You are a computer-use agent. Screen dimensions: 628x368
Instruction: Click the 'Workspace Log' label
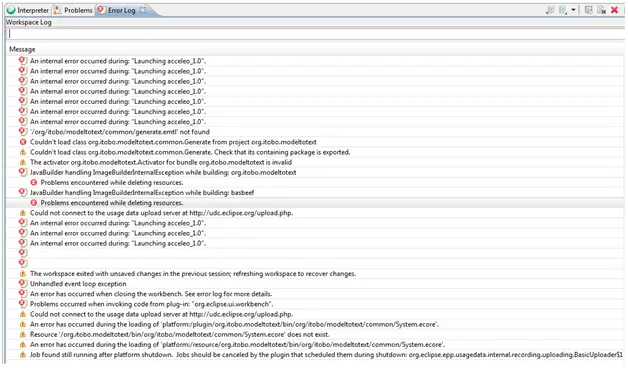(x=28, y=22)
